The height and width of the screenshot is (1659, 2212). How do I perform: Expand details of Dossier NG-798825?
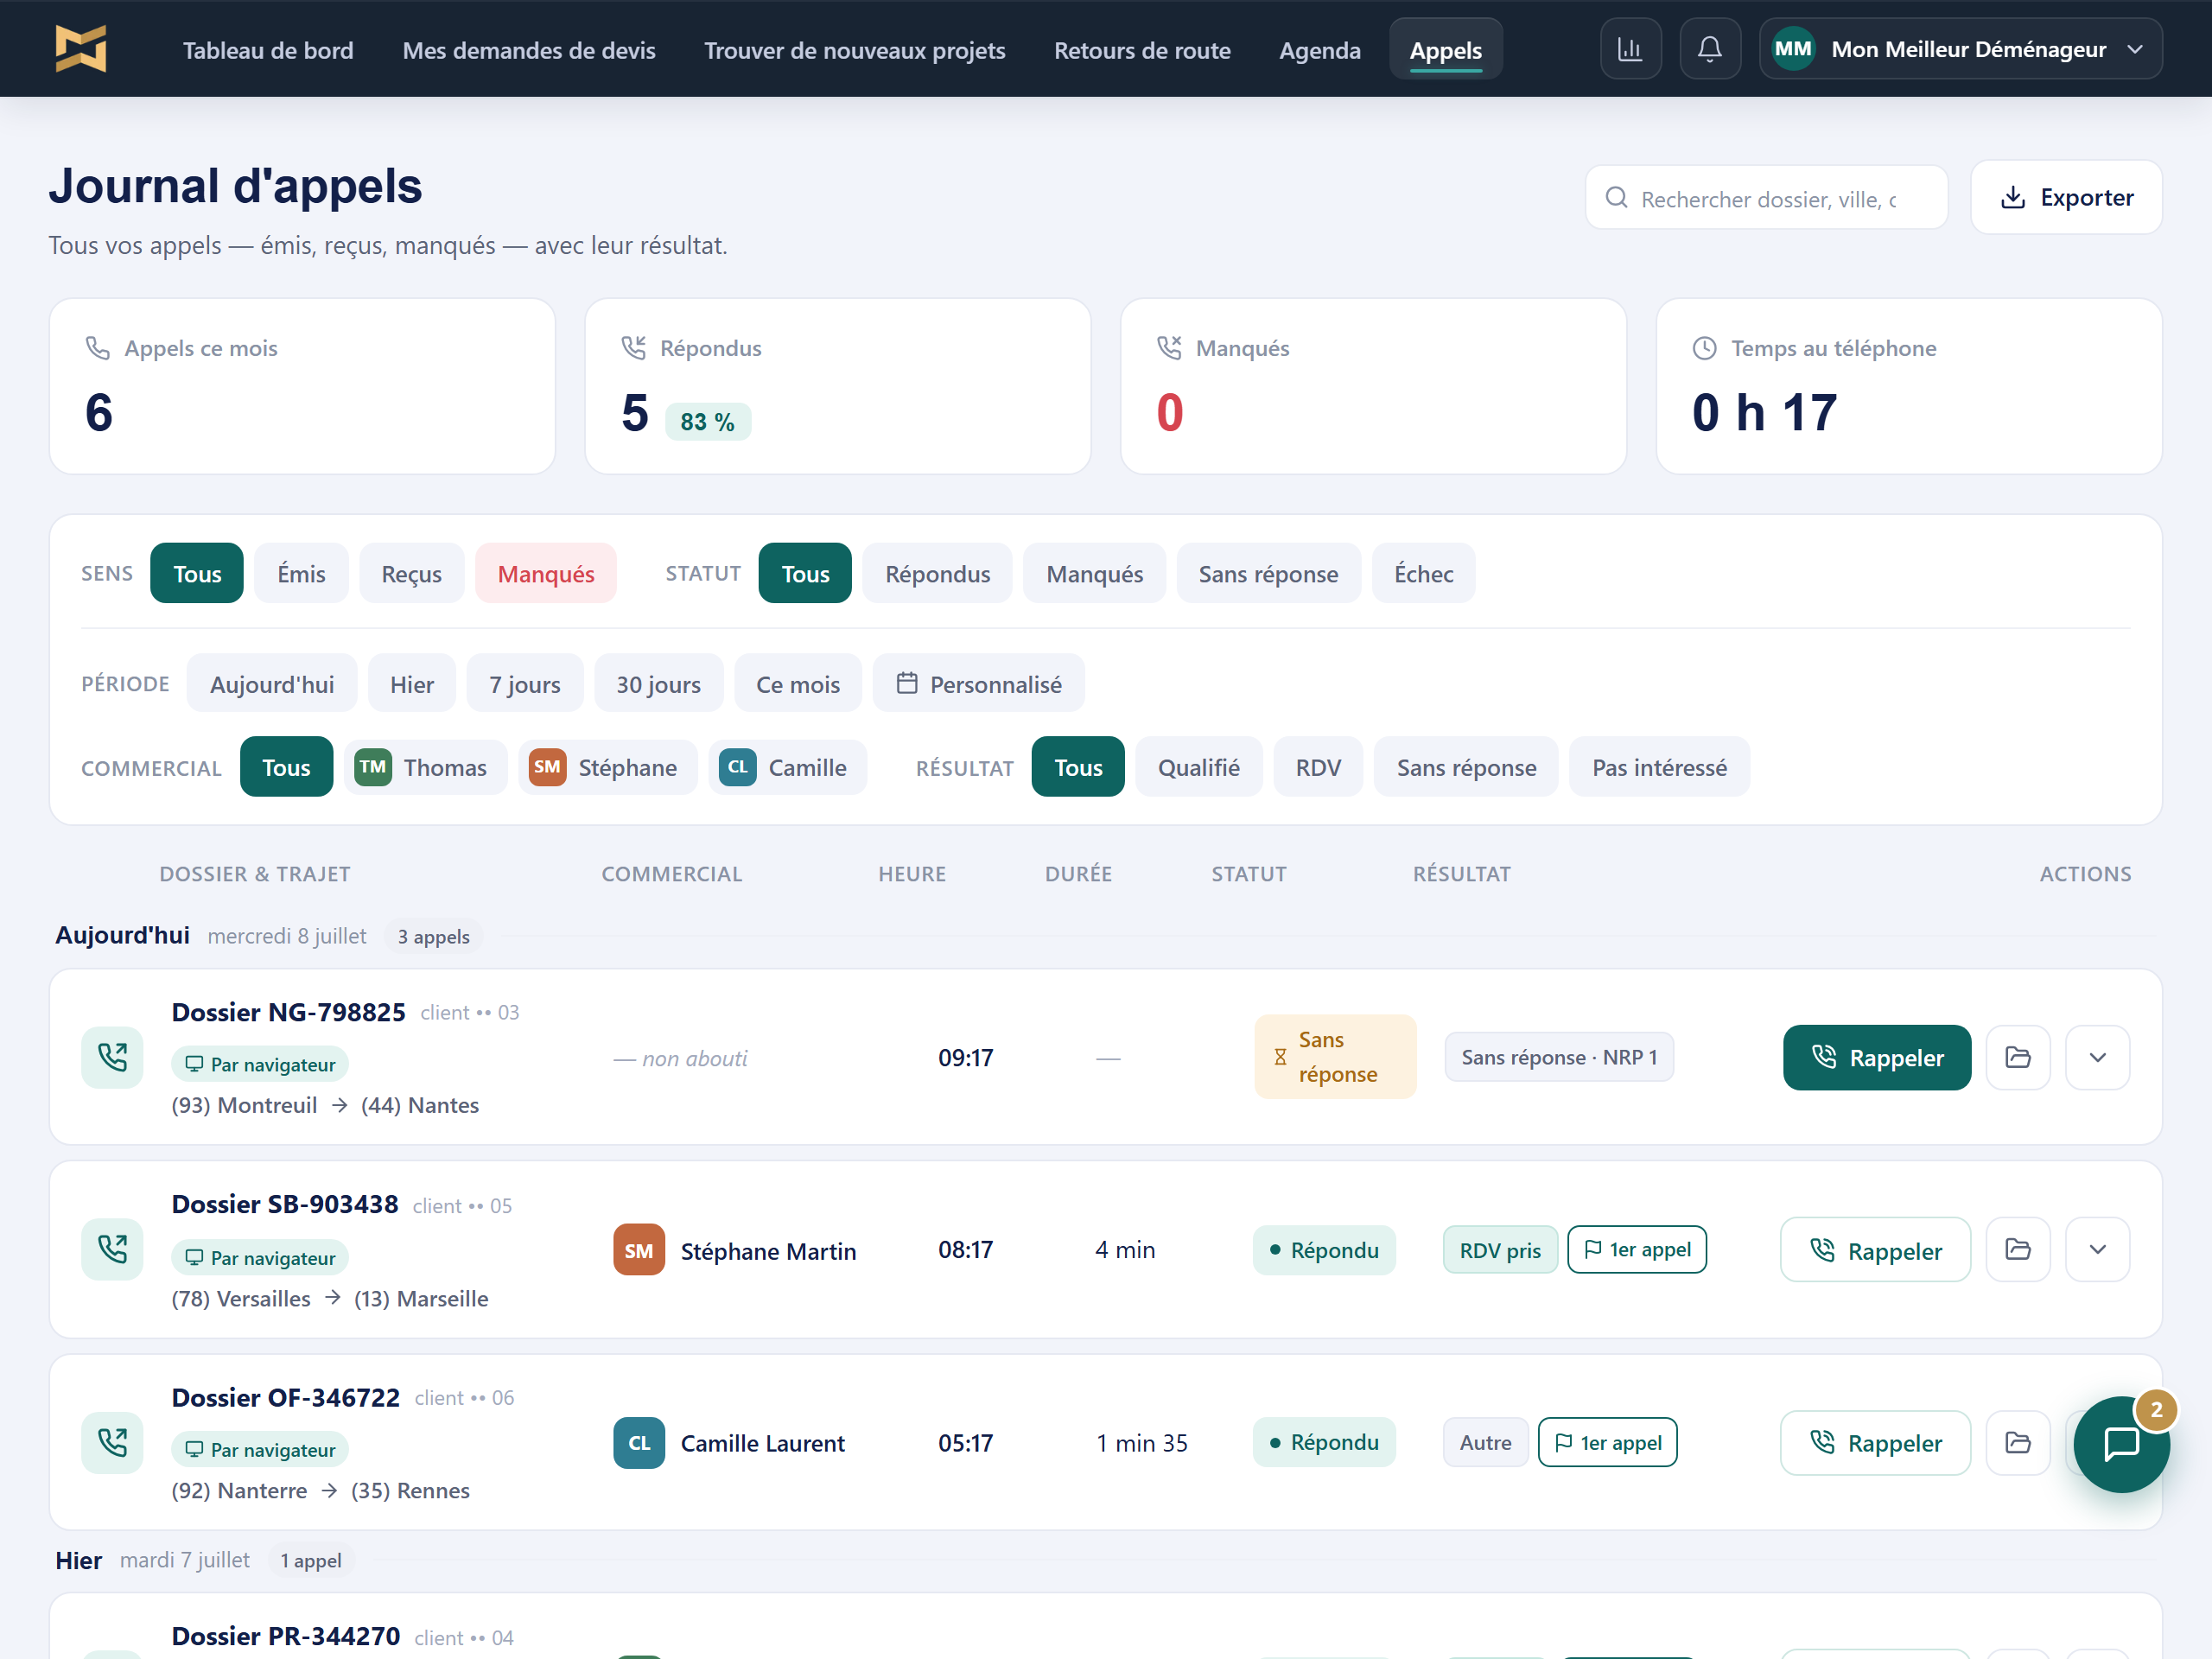point(2097,1057)
